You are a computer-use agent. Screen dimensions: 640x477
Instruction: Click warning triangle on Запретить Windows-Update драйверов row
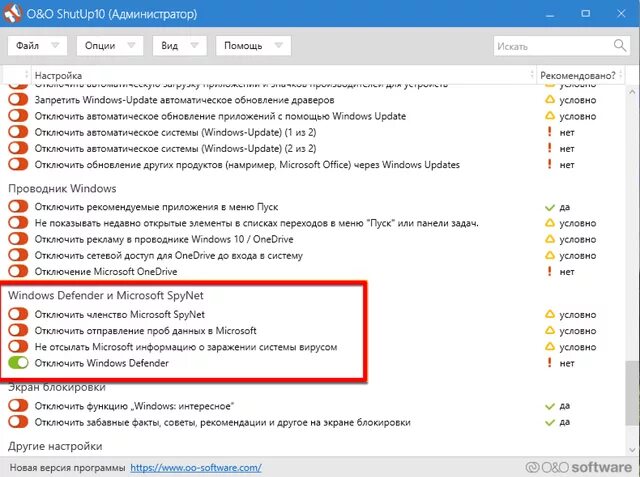[550, 100]
